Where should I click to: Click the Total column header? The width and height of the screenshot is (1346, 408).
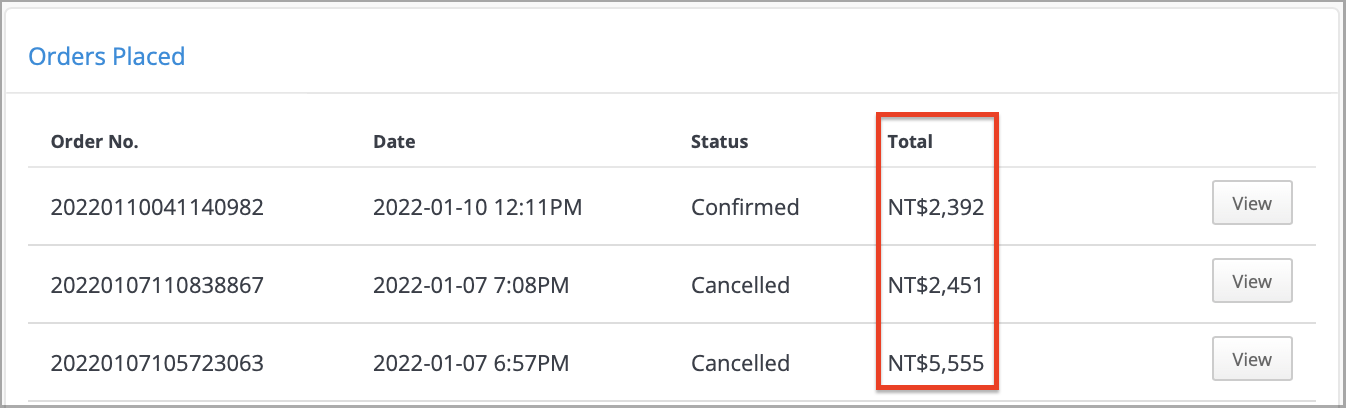[x=910, y=141]
